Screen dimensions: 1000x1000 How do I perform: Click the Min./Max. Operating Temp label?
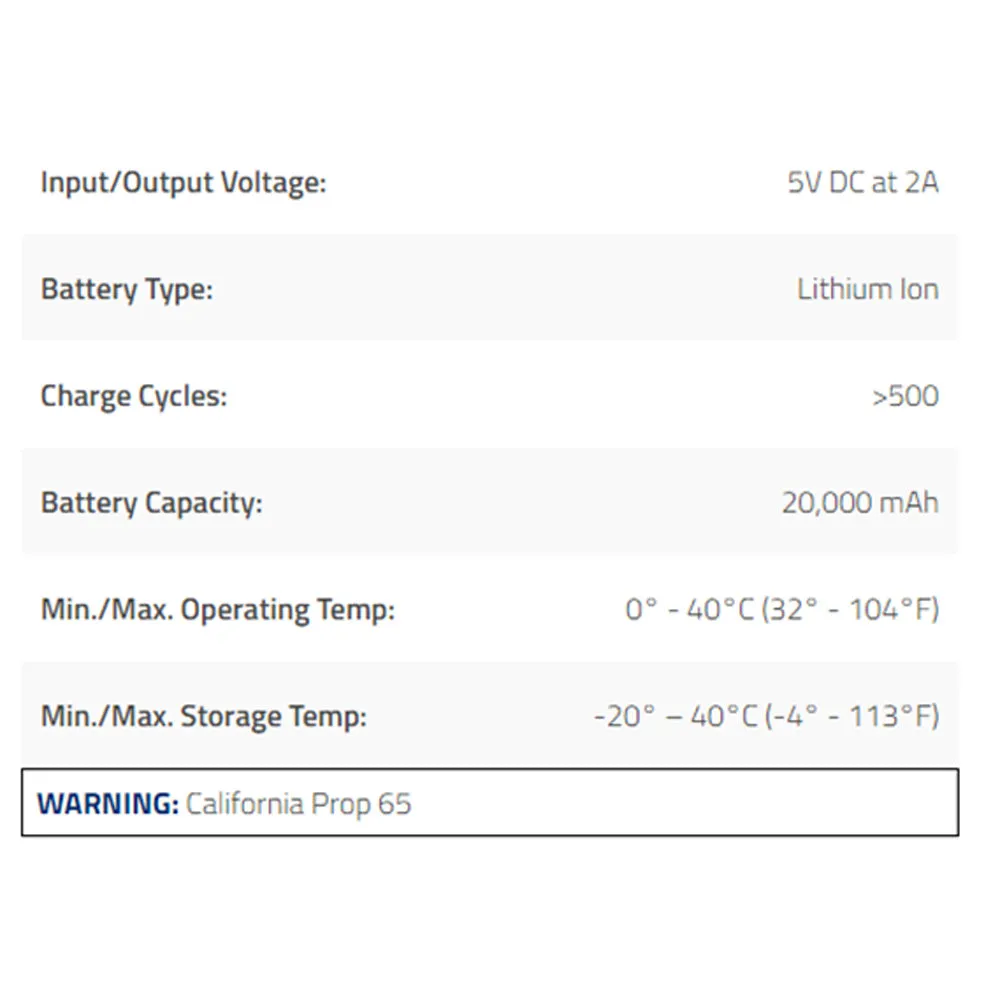(x=218, y=610)
